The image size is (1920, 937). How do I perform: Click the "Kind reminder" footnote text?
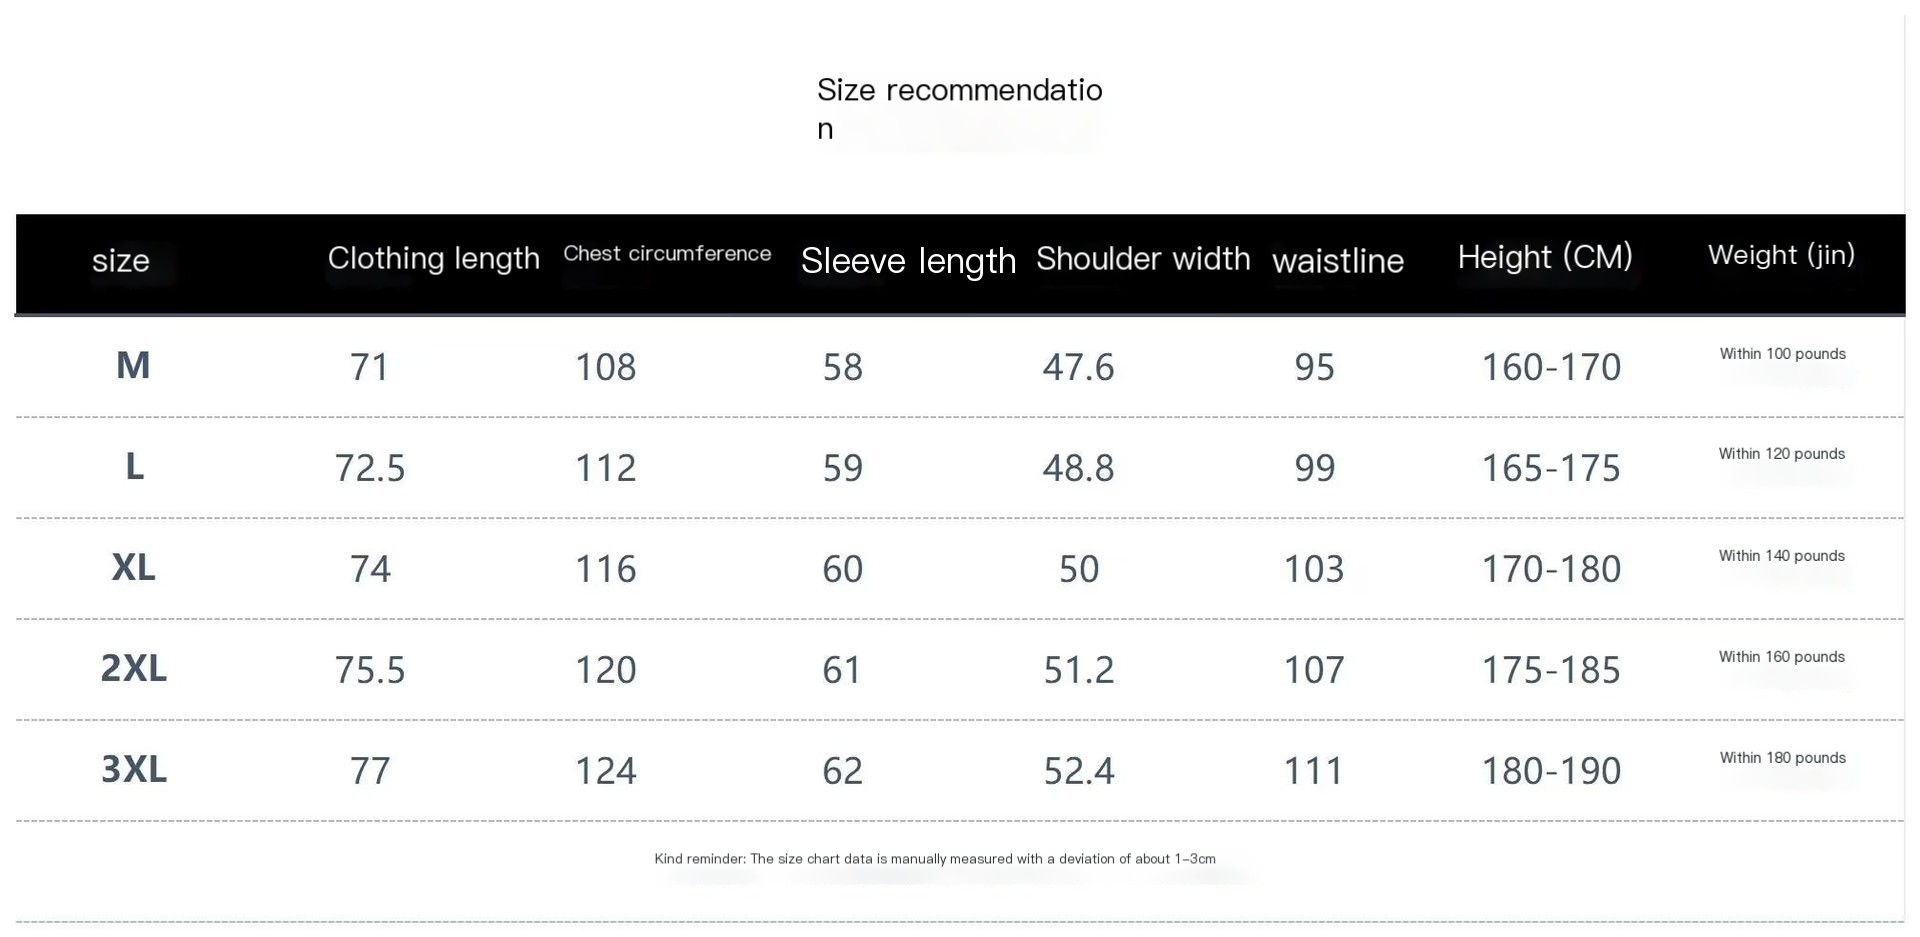coord(935,859)
